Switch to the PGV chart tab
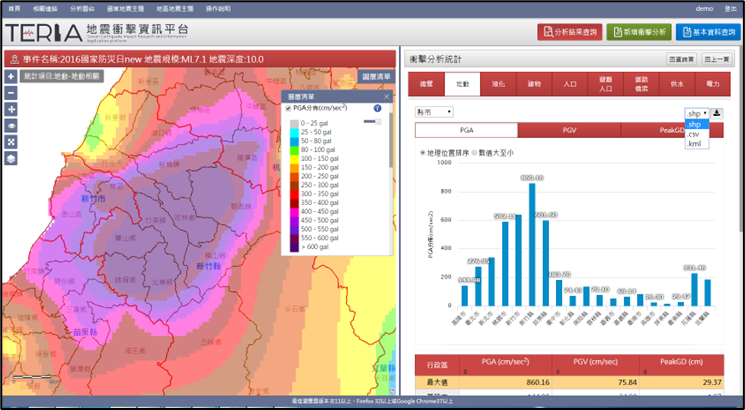This screenshot has width=745, height=410. click(x=570, y=130)
